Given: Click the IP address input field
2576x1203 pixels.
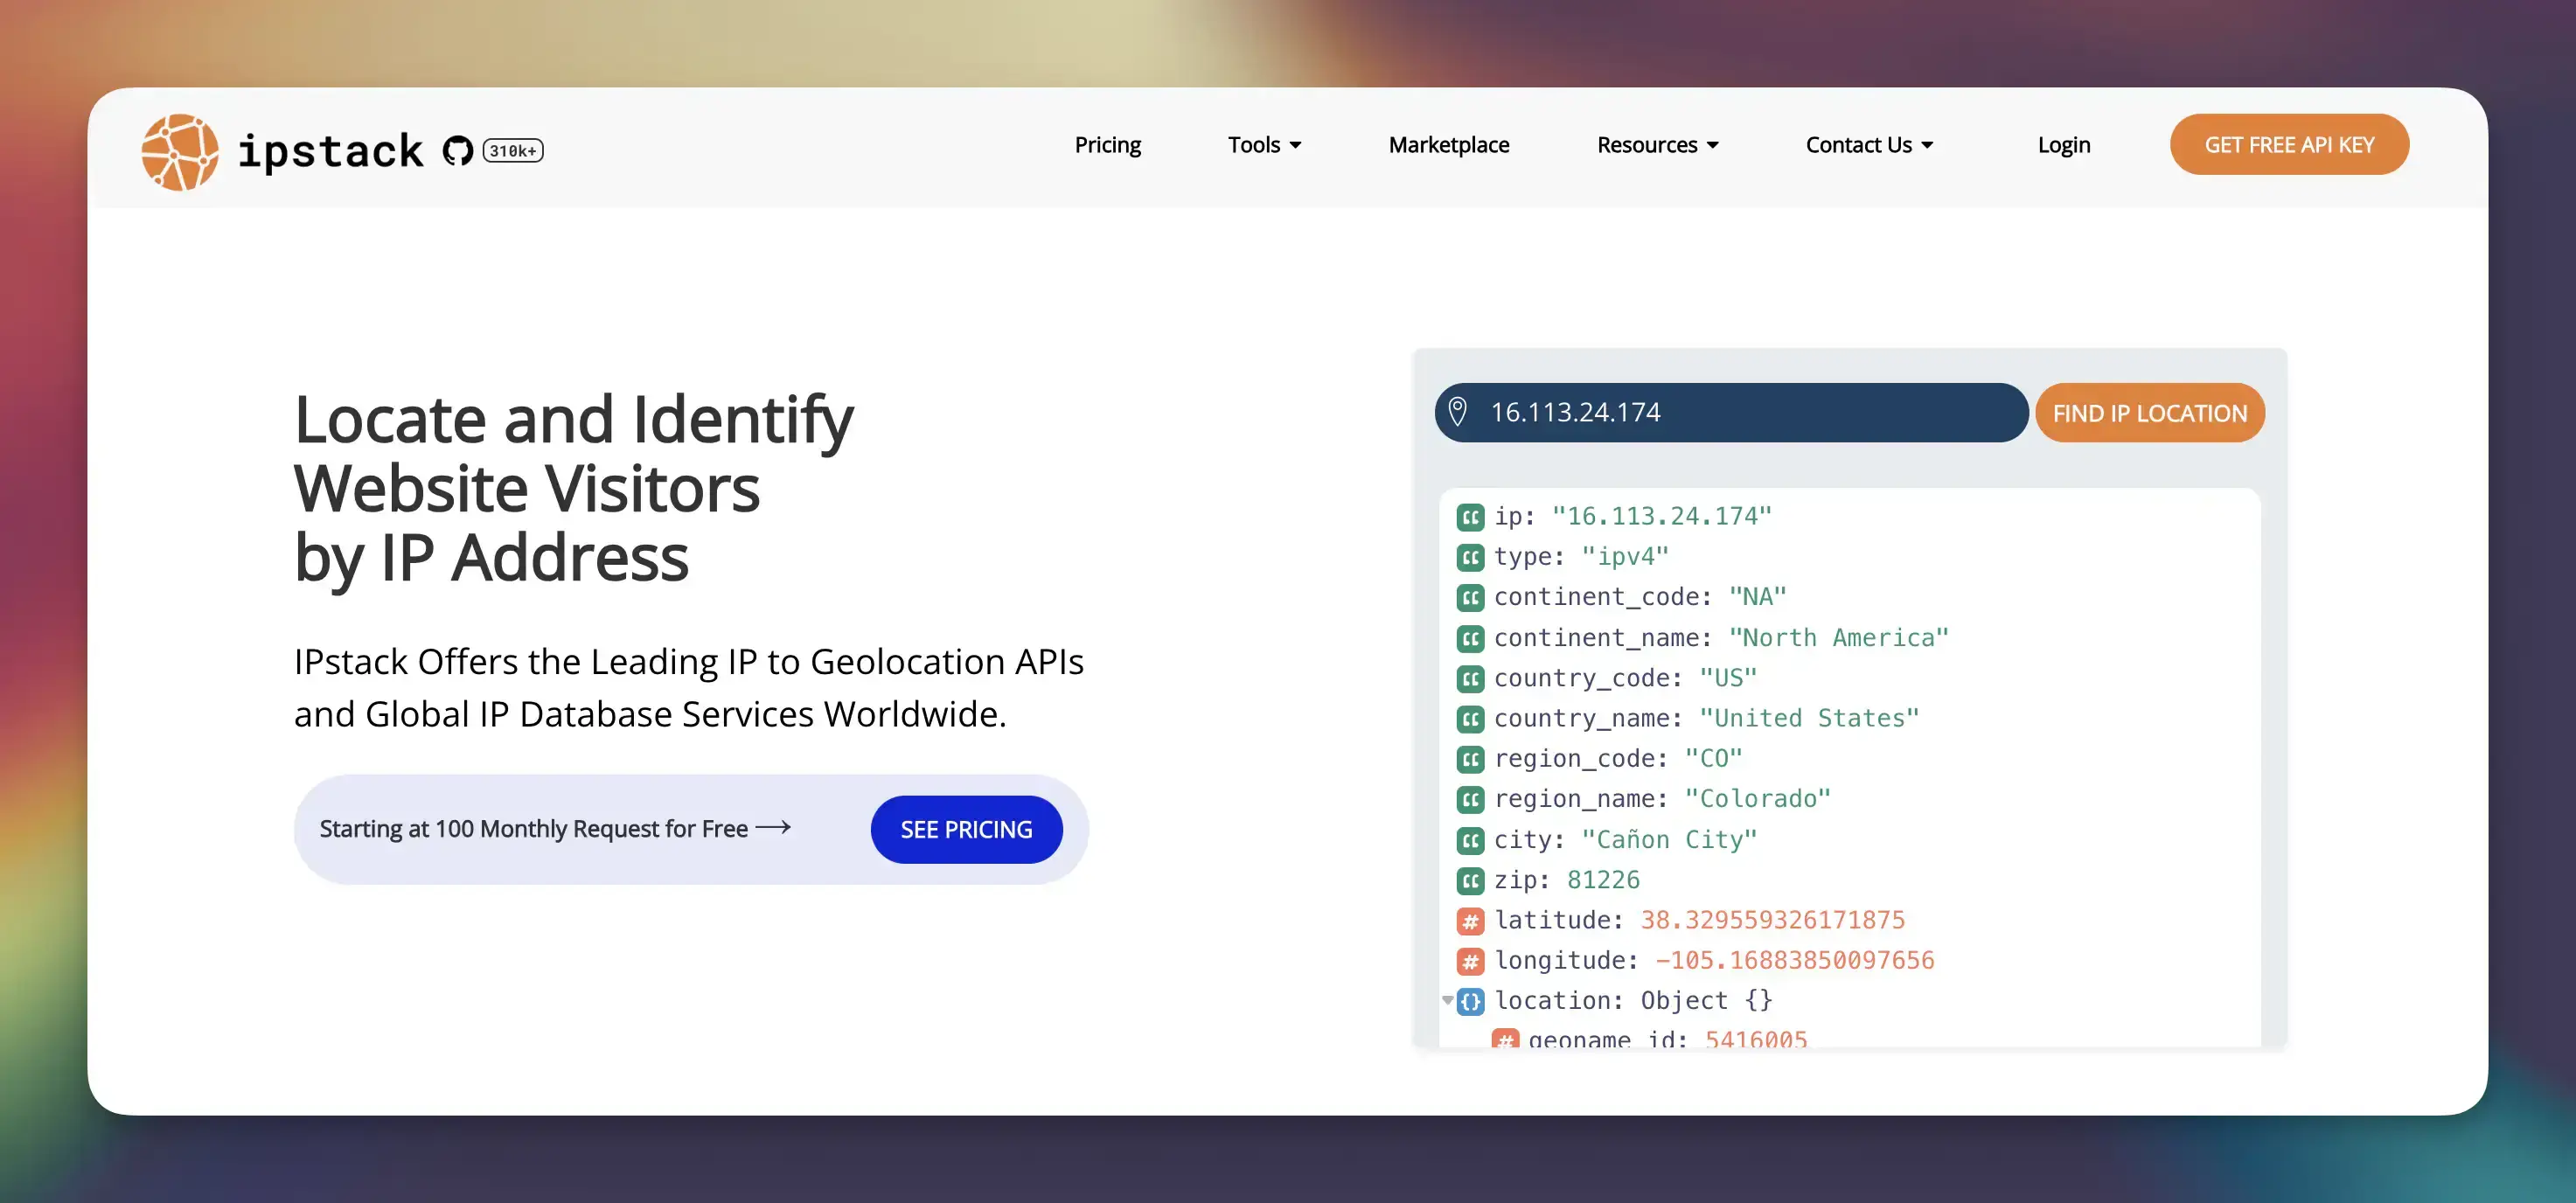Looking at the screenshot, I should [x=1731, y=413].
